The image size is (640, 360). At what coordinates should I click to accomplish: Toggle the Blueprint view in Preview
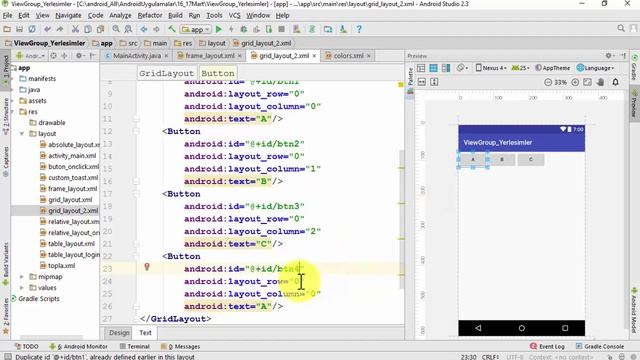(x=433, y=68)
